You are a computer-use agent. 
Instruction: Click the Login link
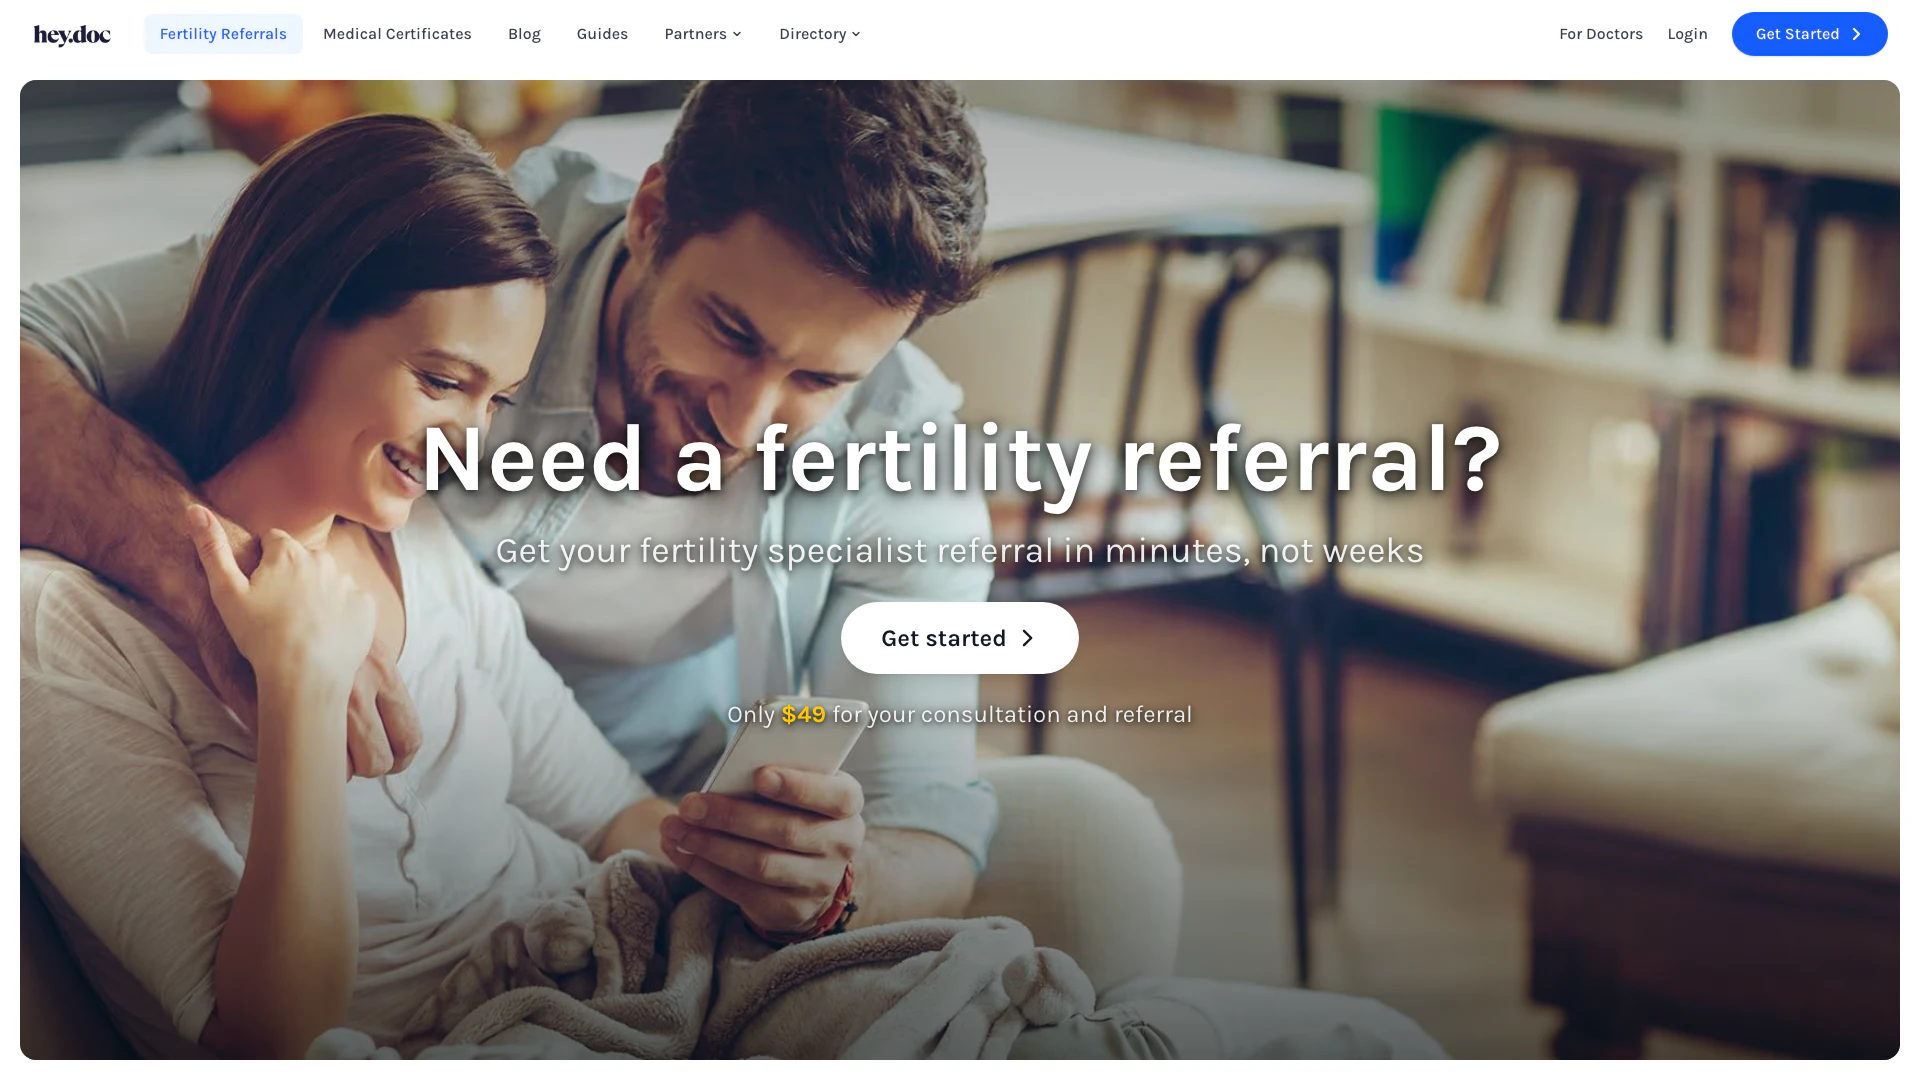[x=1687, y=34]
